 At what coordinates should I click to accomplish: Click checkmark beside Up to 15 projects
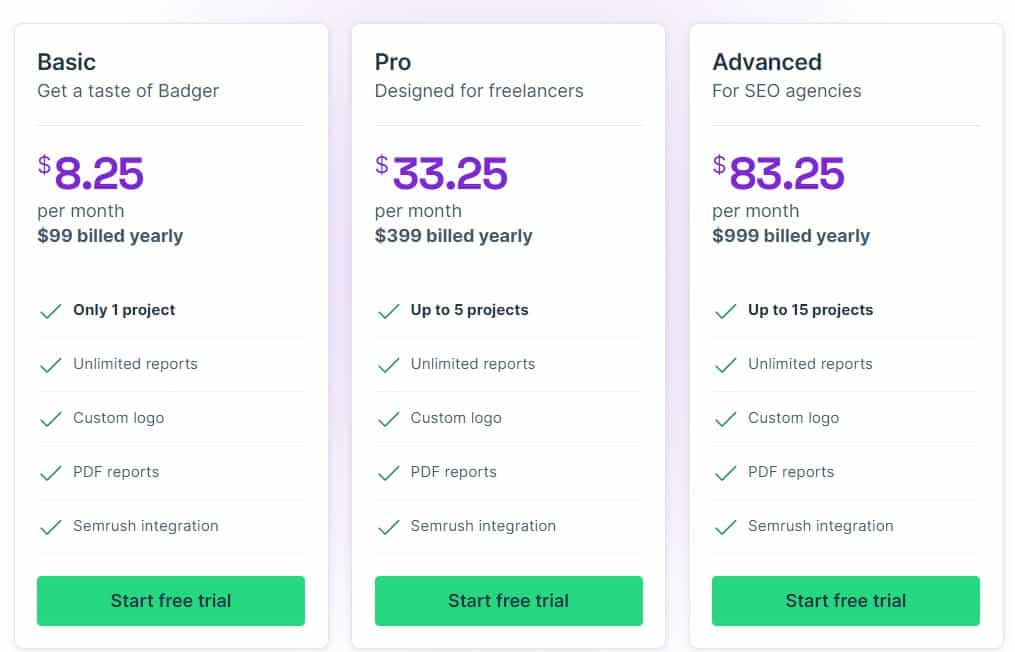725,311
